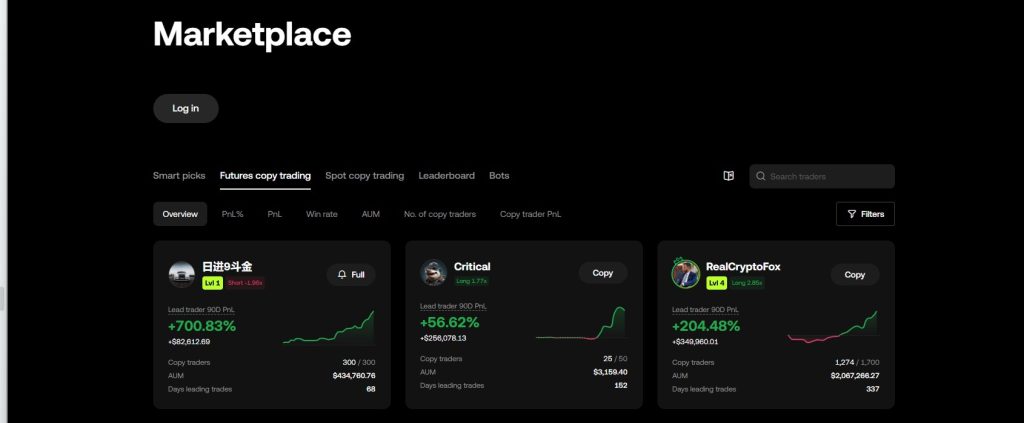Click the $3,159.40 AUM value

(x=610, y=372)
